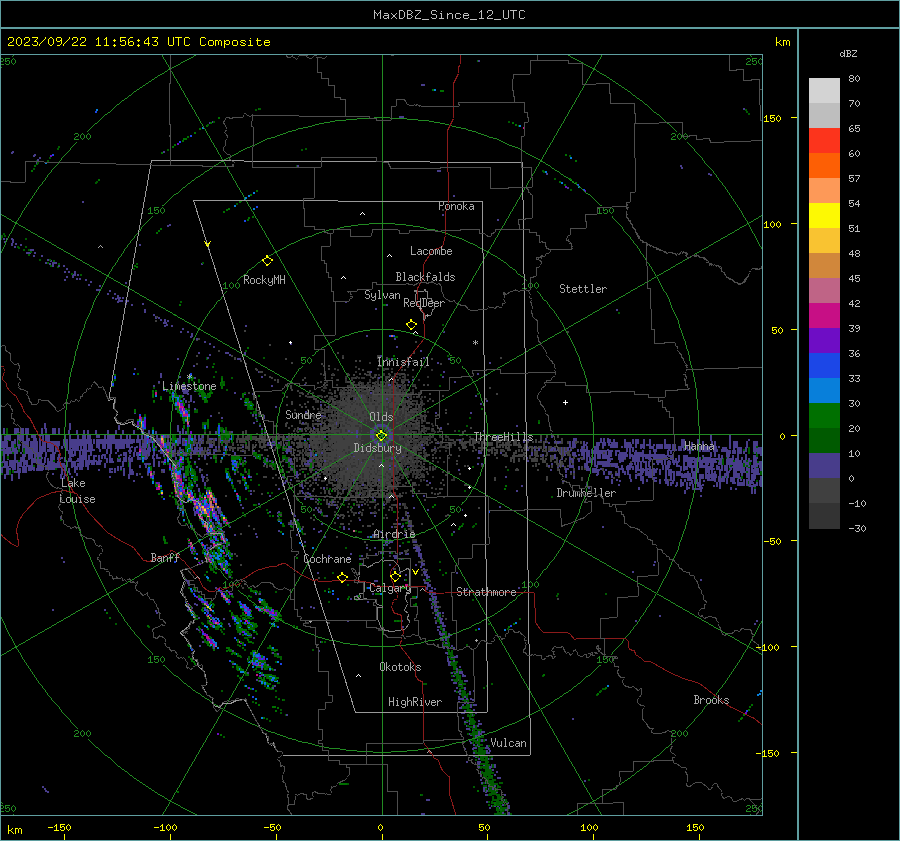Click the white asterisk marker east of Innisfail
The width and height of the screenshot is (900, 841).
tap(475, 343)
